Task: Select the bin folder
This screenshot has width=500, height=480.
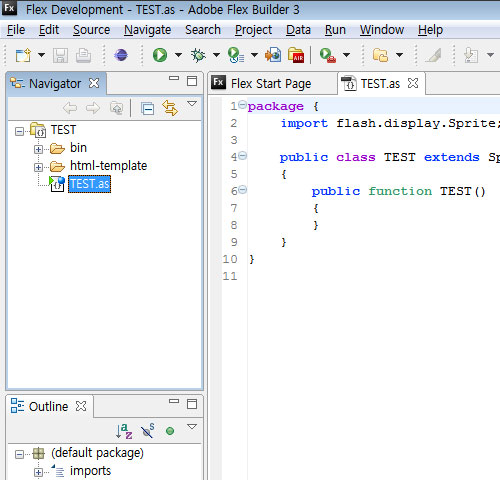Action: click(78, 148)
